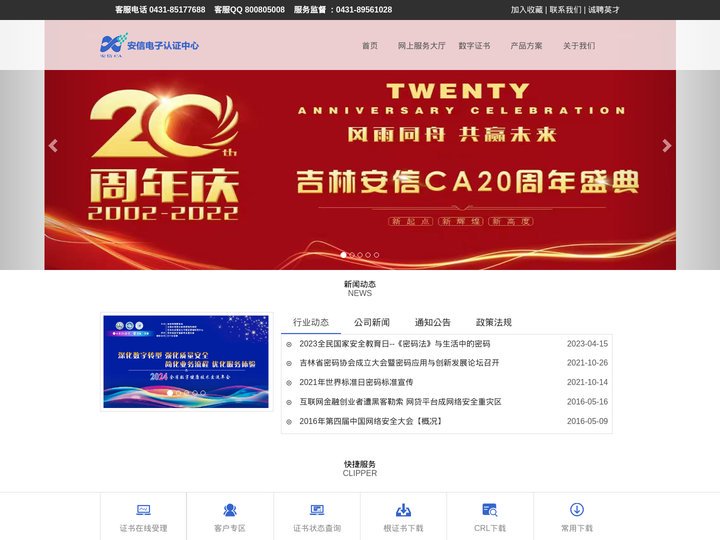Click date 2023-04-15 in news list
The width and height of the screenshot is (720, 540).
click(x=587, y=344)
